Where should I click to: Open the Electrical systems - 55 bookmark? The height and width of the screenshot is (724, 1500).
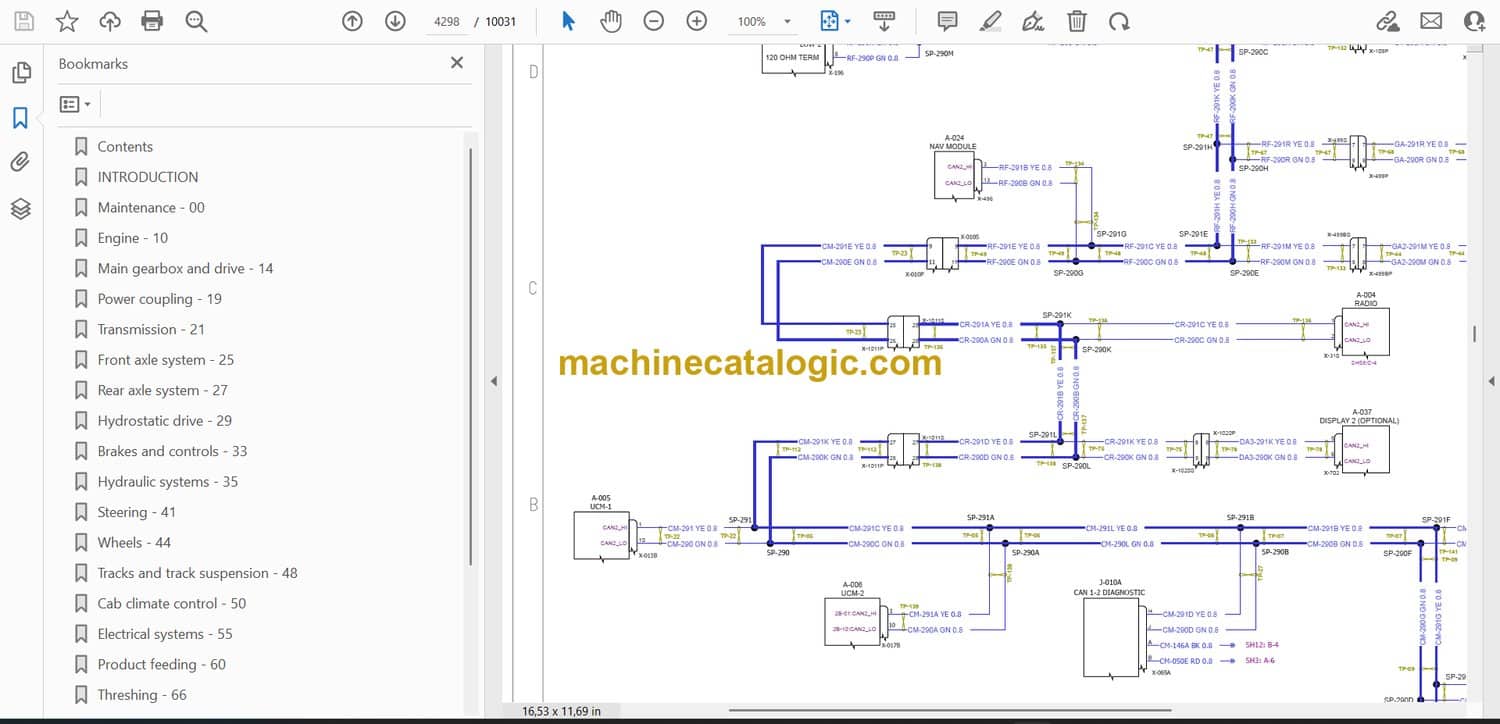[164, 634]
